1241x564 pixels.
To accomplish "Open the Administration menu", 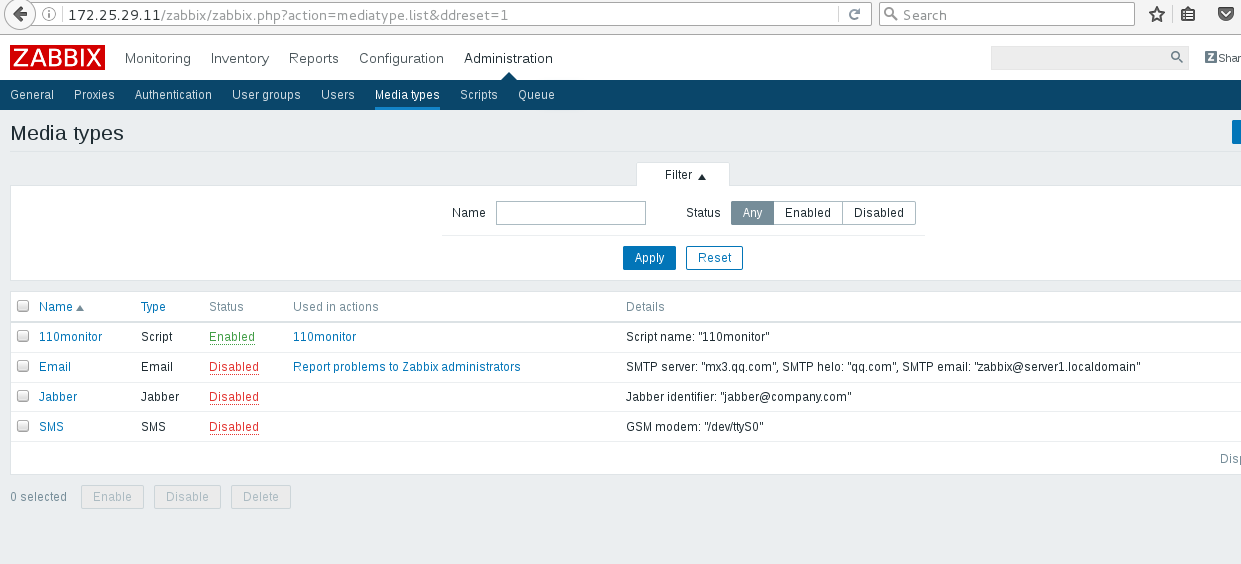I will click(508, 58).
